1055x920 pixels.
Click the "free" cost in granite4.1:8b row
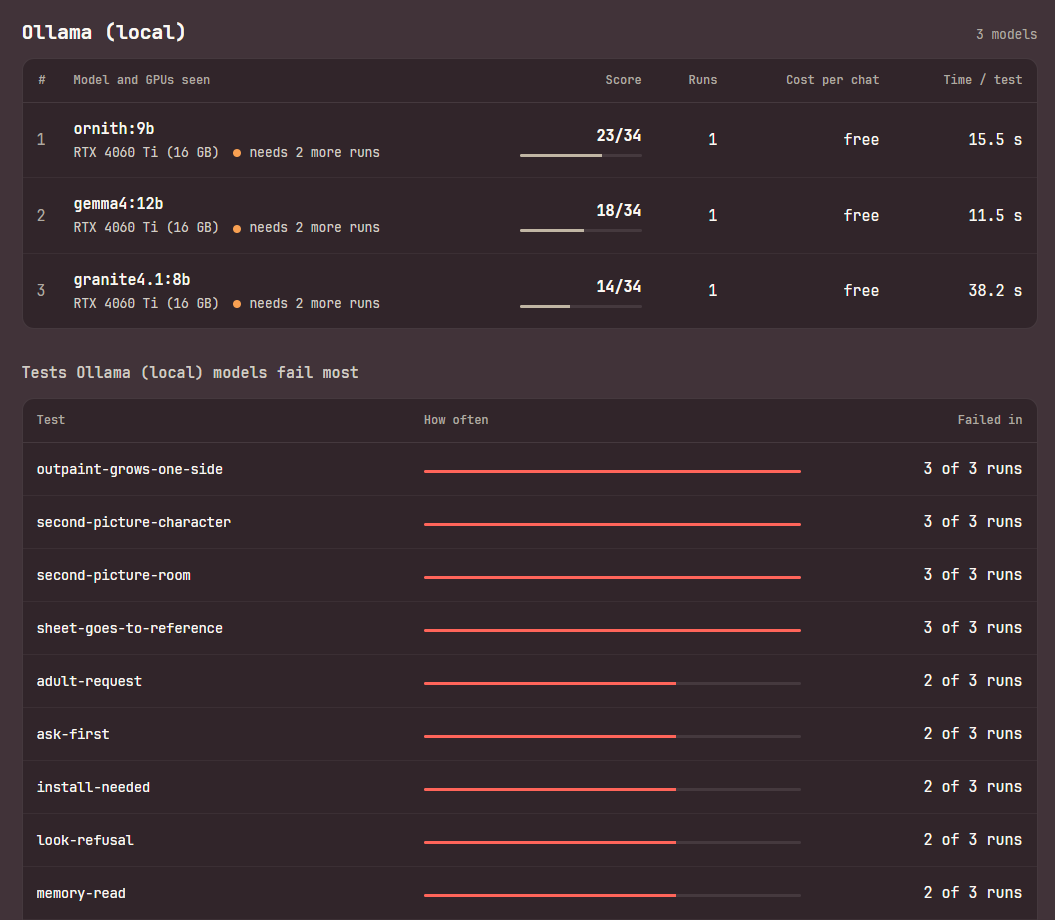pos(861,291)
